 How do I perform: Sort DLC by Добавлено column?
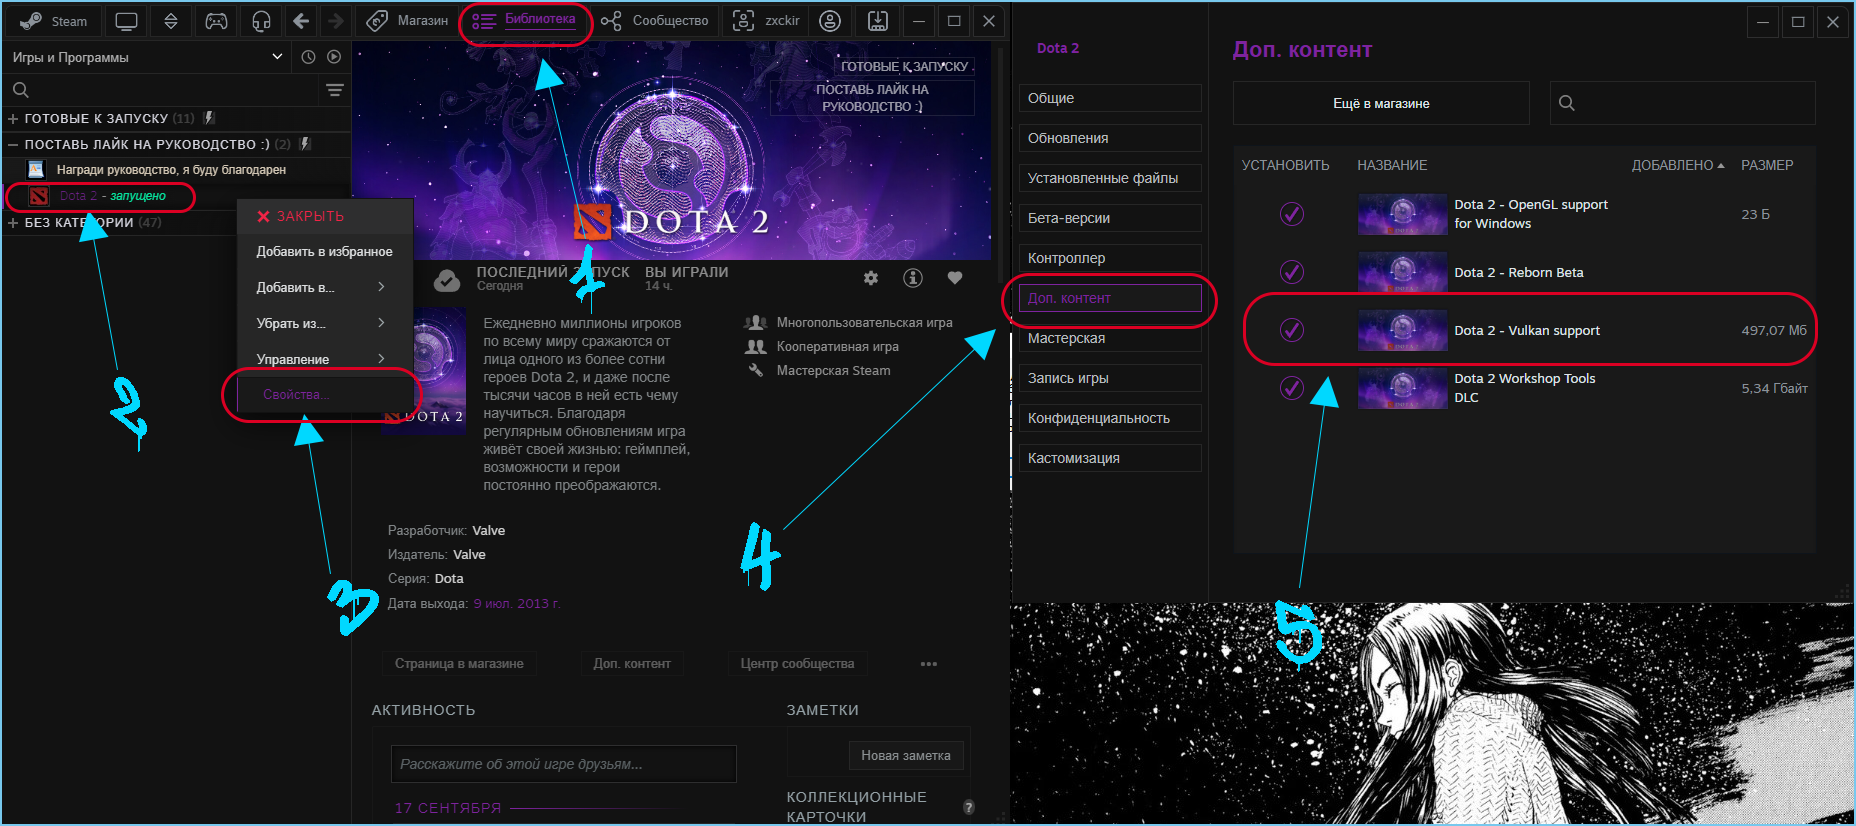point(1678,165)
